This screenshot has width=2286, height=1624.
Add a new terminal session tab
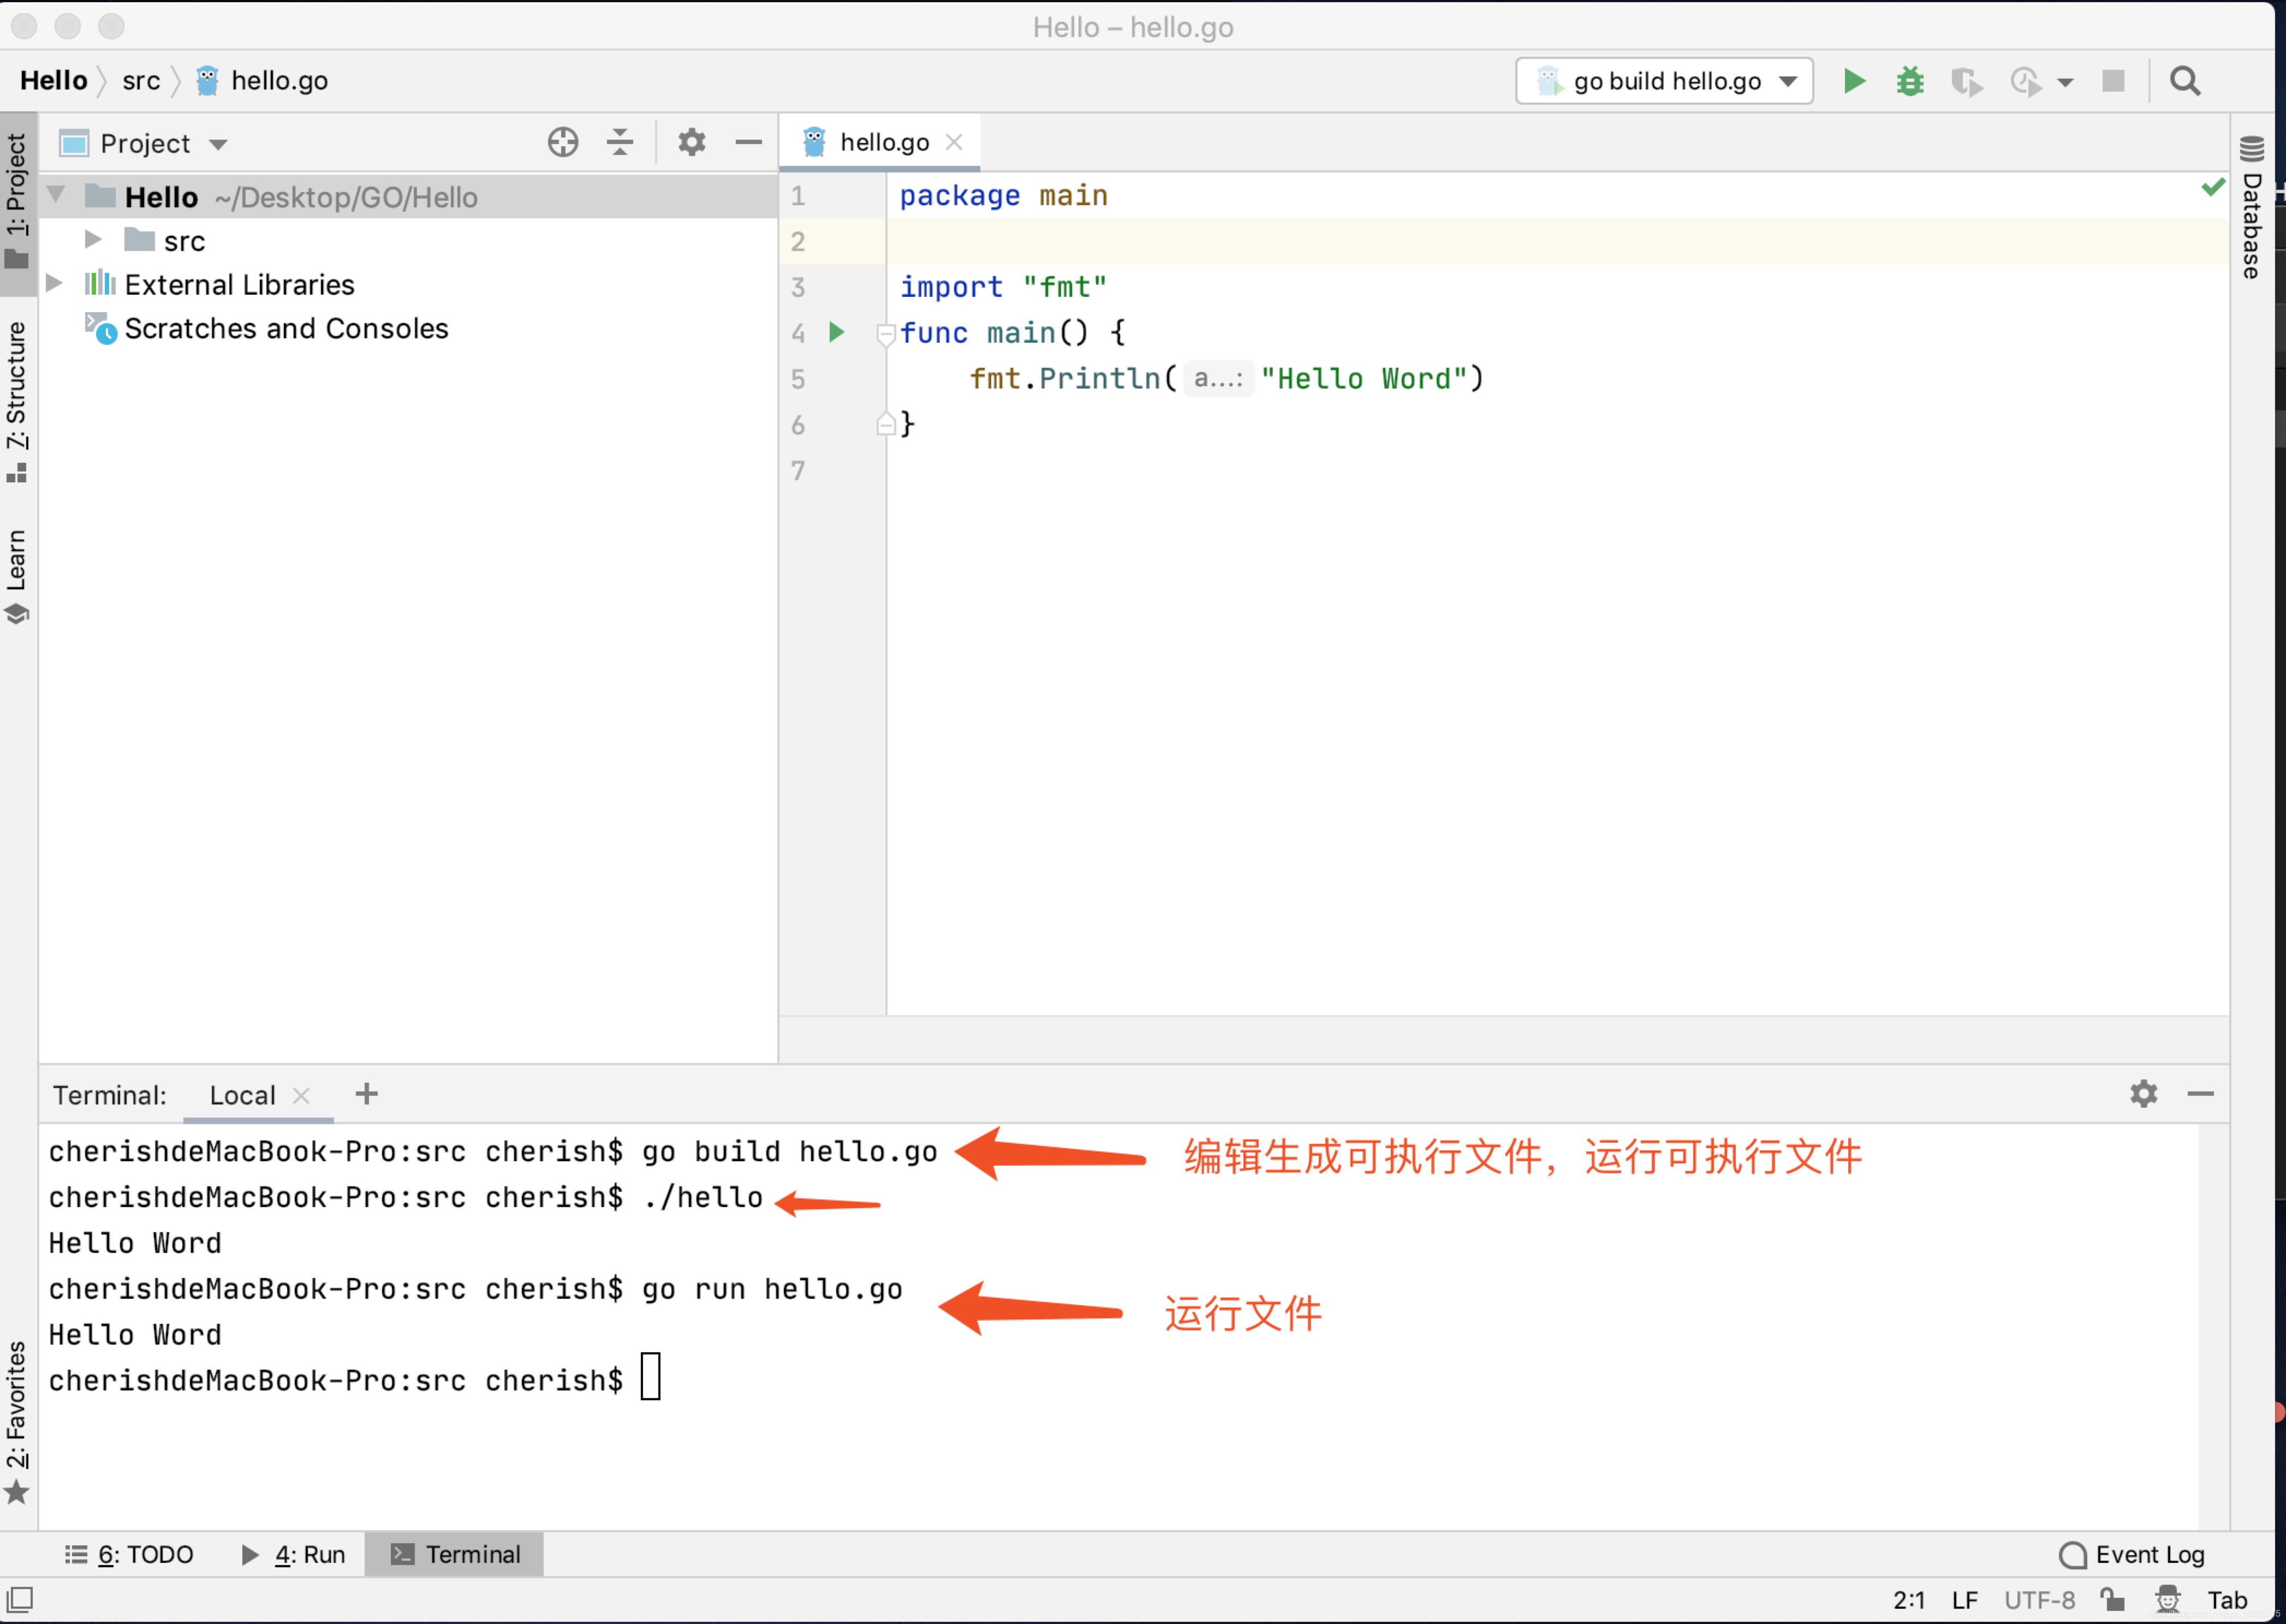pos(366,1094)
